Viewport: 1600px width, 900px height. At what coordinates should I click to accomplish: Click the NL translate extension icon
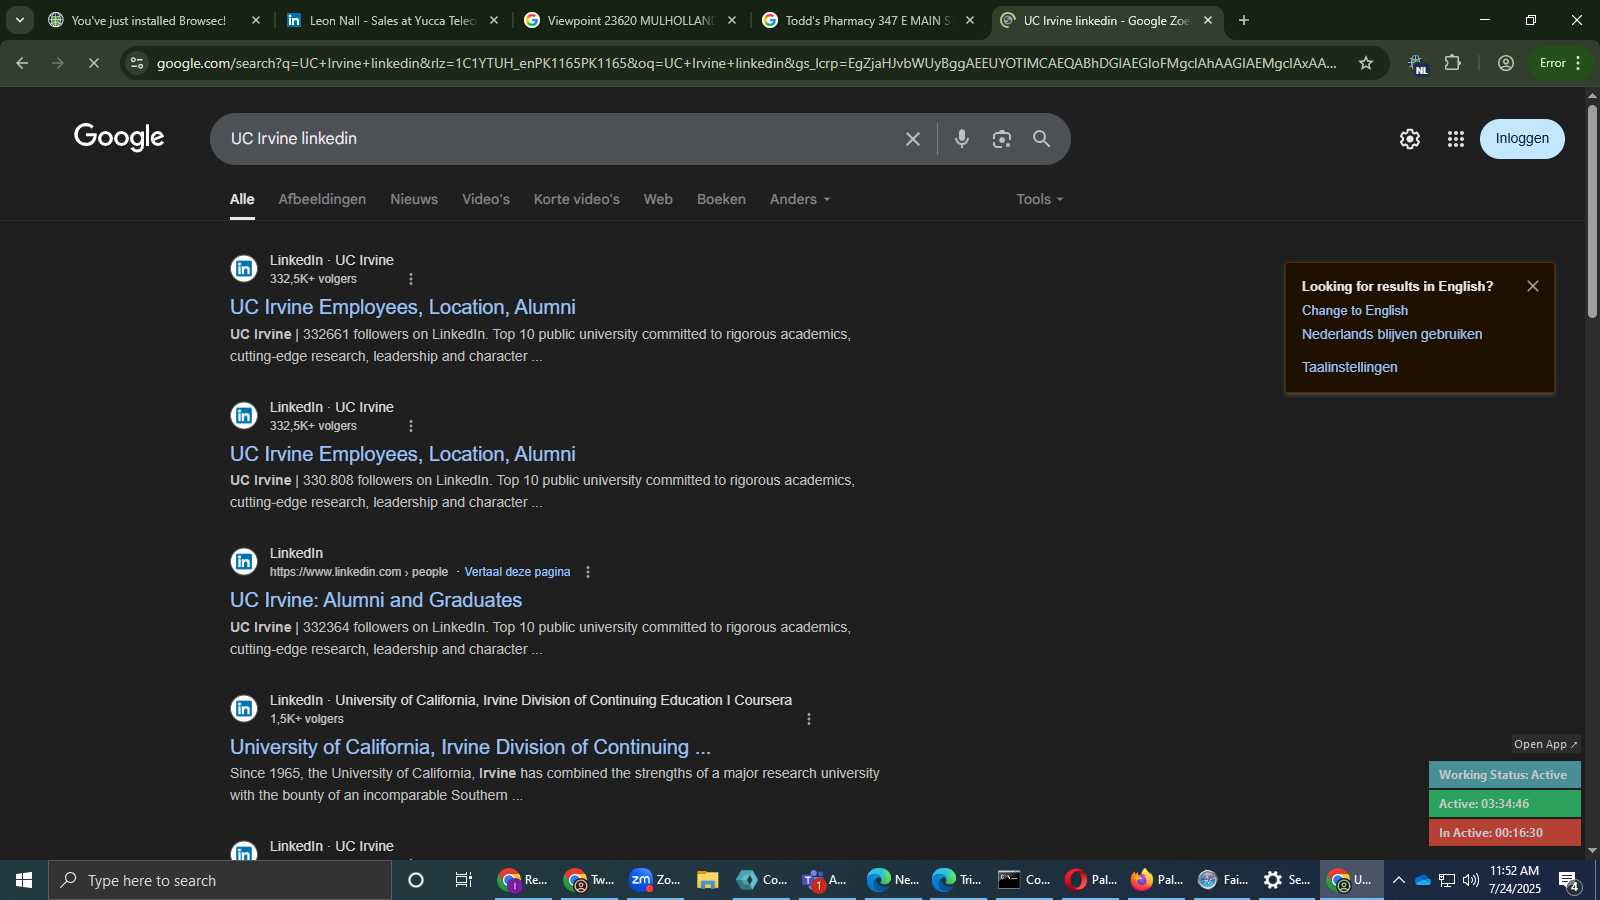click(1418, 64)
